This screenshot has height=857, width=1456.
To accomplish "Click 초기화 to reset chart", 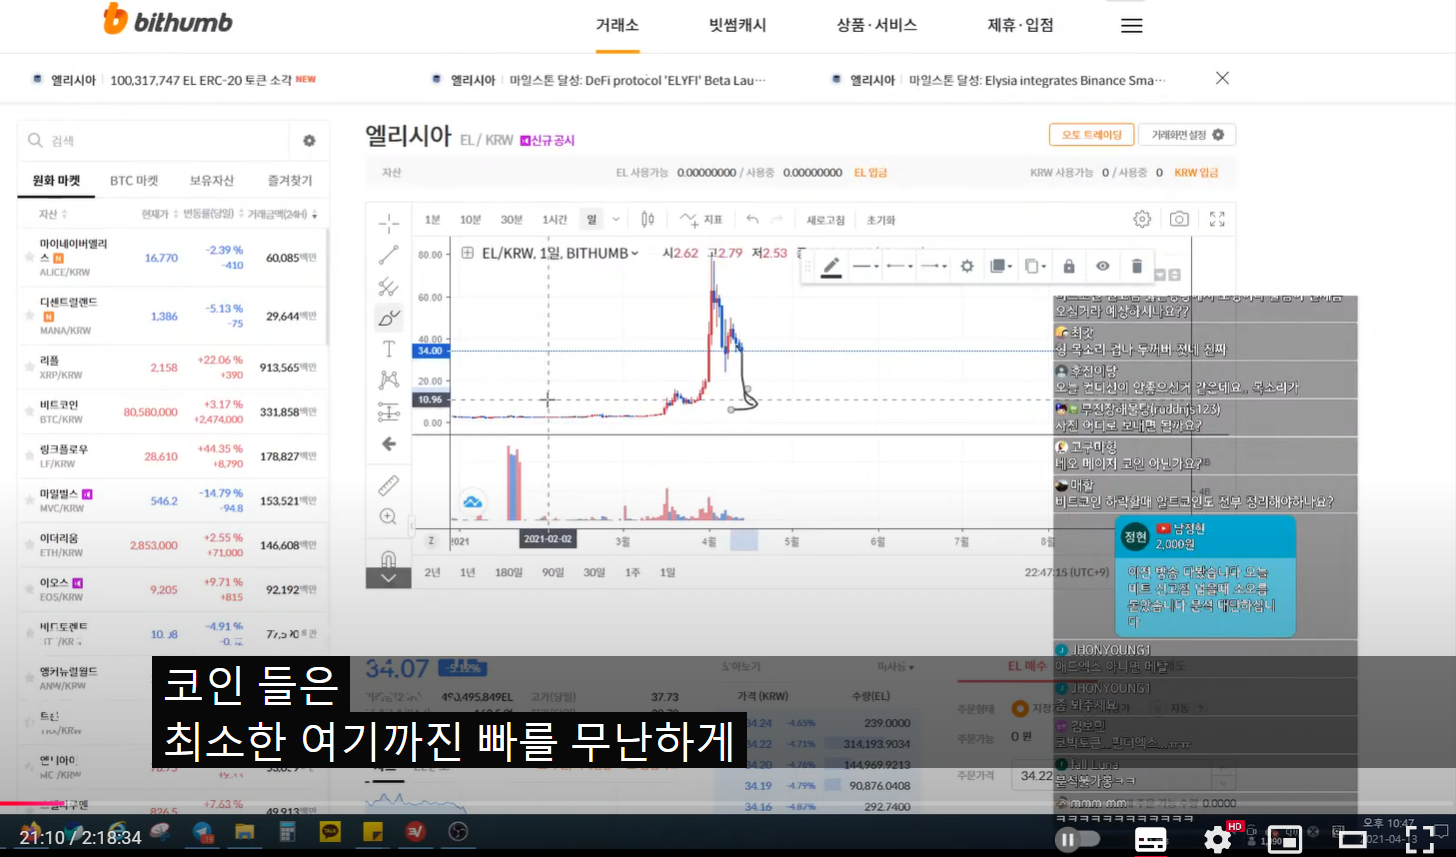I will point(881,219).
